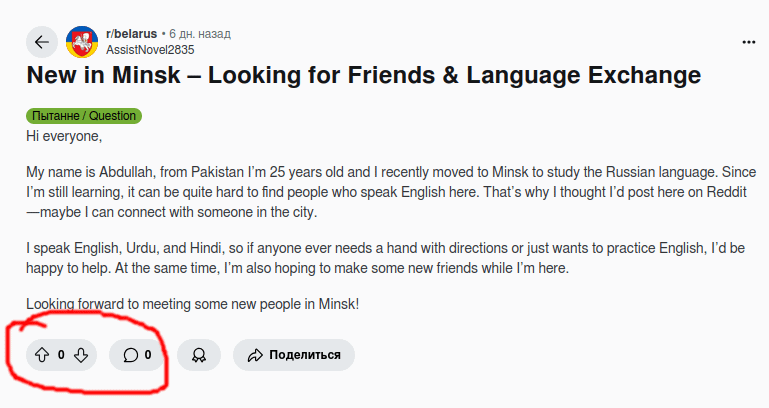Click the share arrow icon
The height and width of the screenshot is (408, 769).
(254, 354)
